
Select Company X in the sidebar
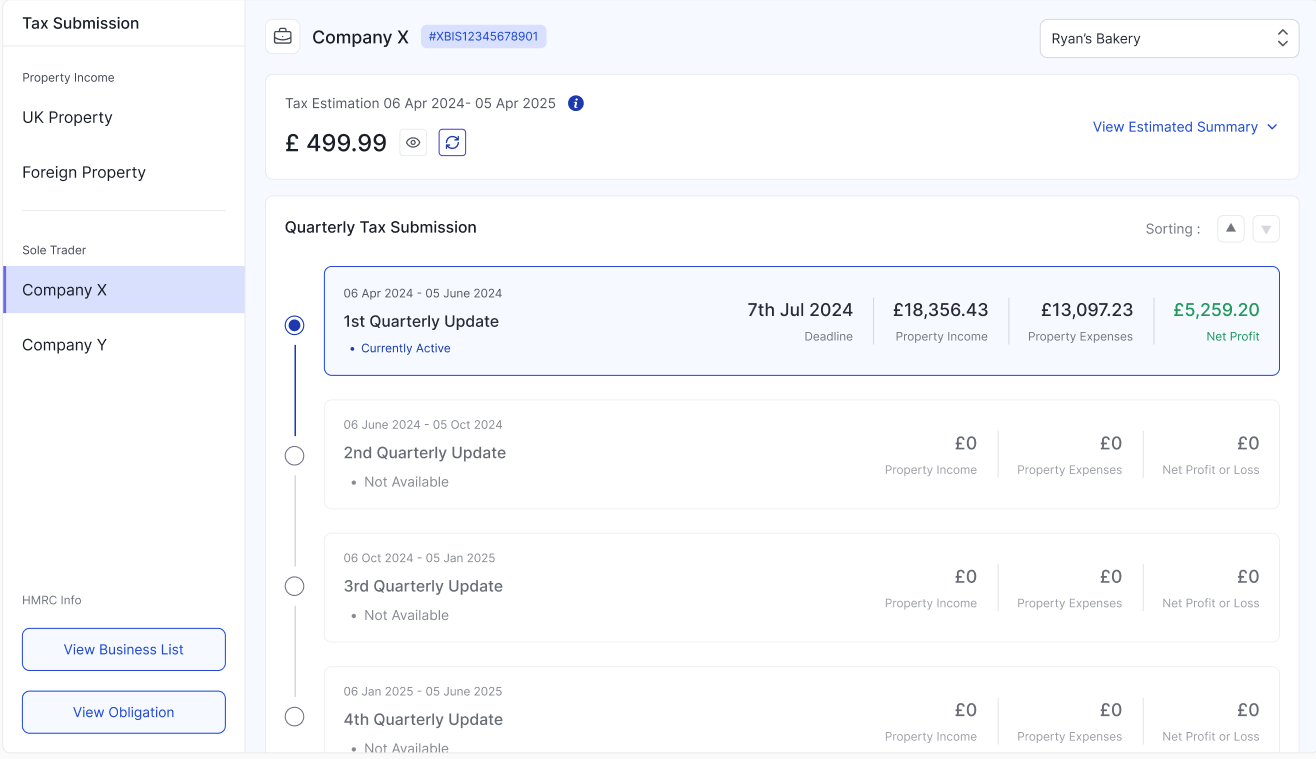(x=64, y=290)
